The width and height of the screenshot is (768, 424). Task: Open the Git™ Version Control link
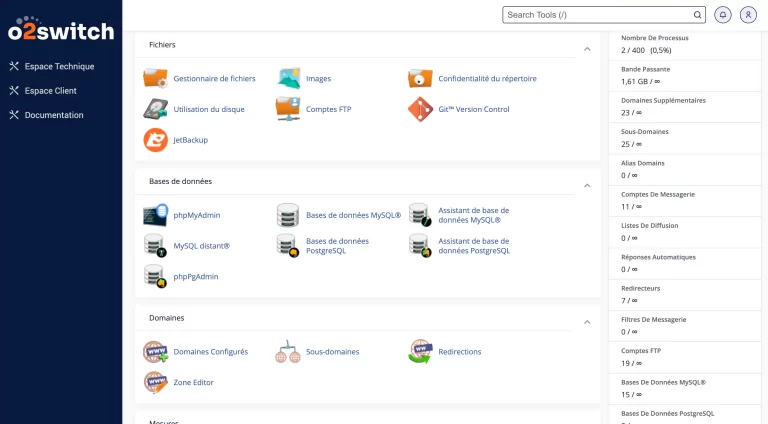474,109
